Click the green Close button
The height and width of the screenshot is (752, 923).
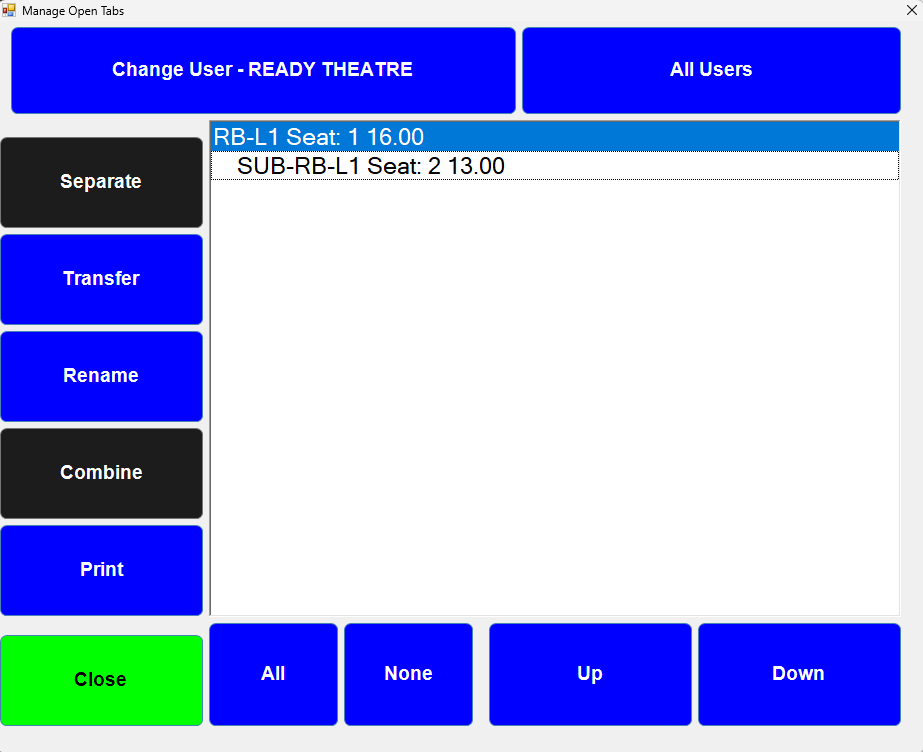coord(101,680)
